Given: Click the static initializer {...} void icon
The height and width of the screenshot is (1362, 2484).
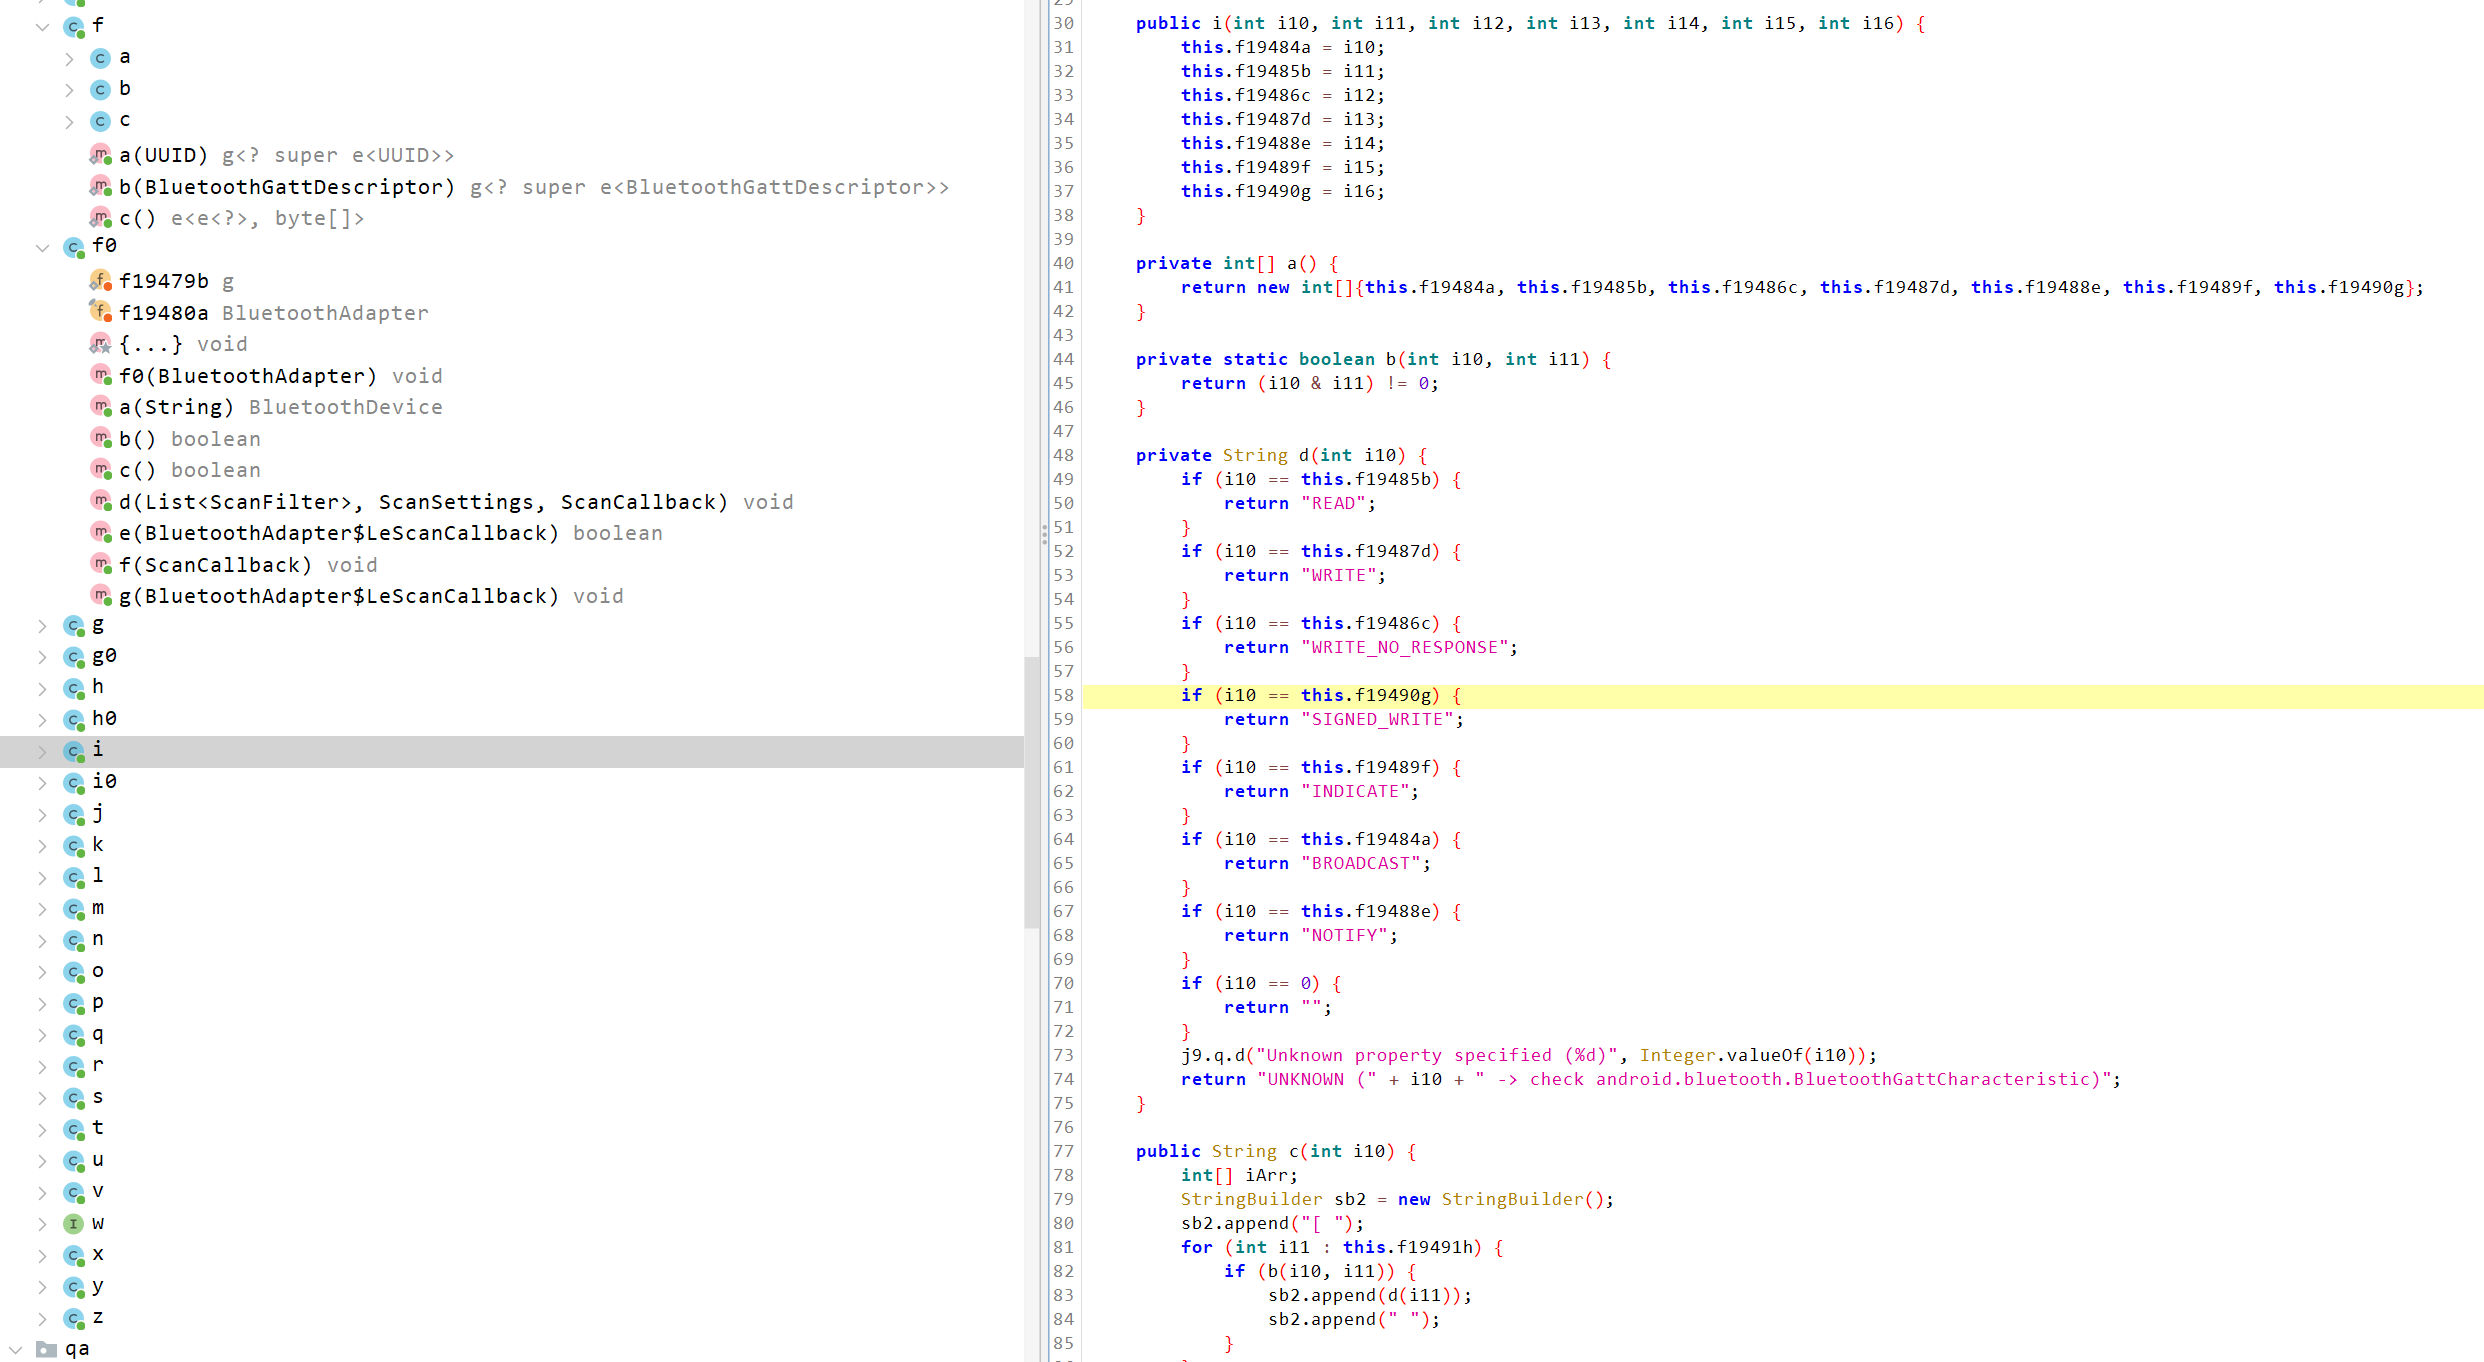Looking at the screenshot, I should 100,344.
